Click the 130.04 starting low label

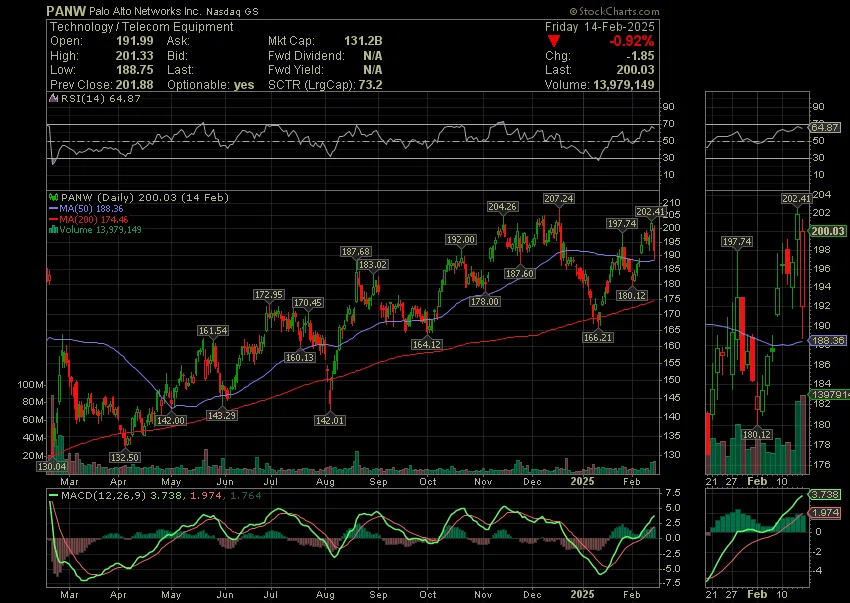tap(52, 466)
